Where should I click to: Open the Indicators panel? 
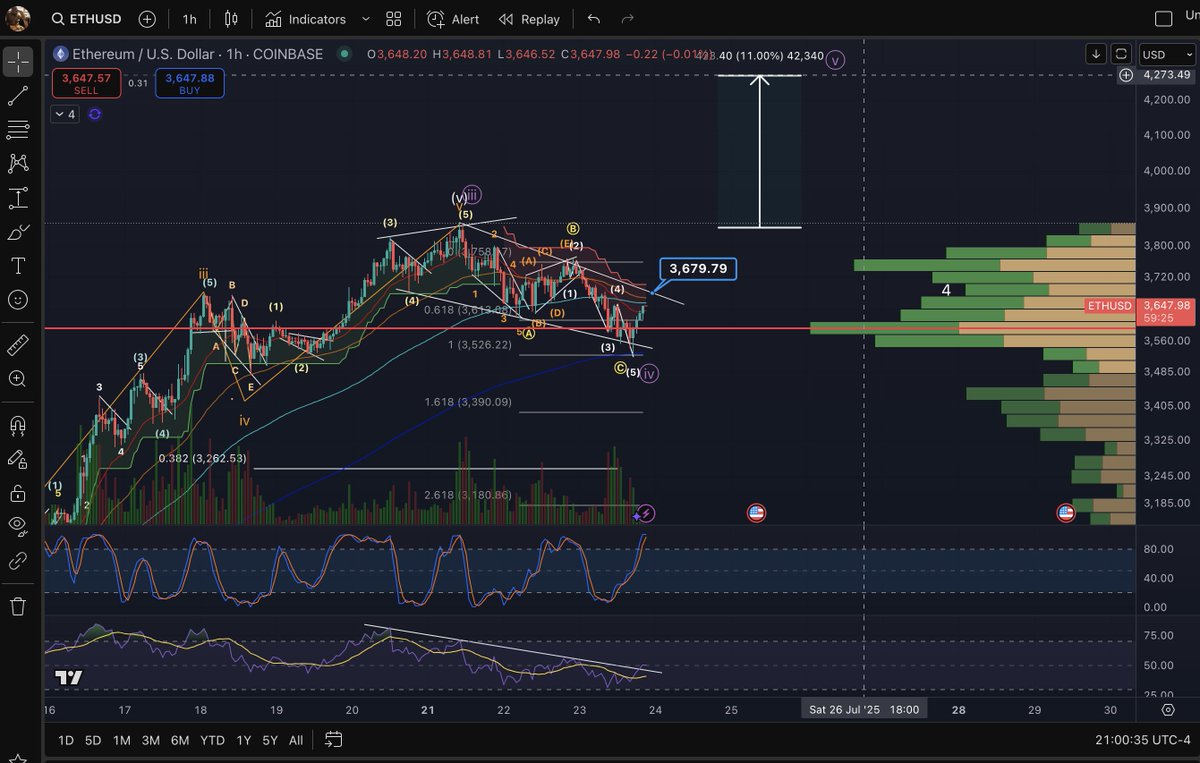click(x=306, y=19)
